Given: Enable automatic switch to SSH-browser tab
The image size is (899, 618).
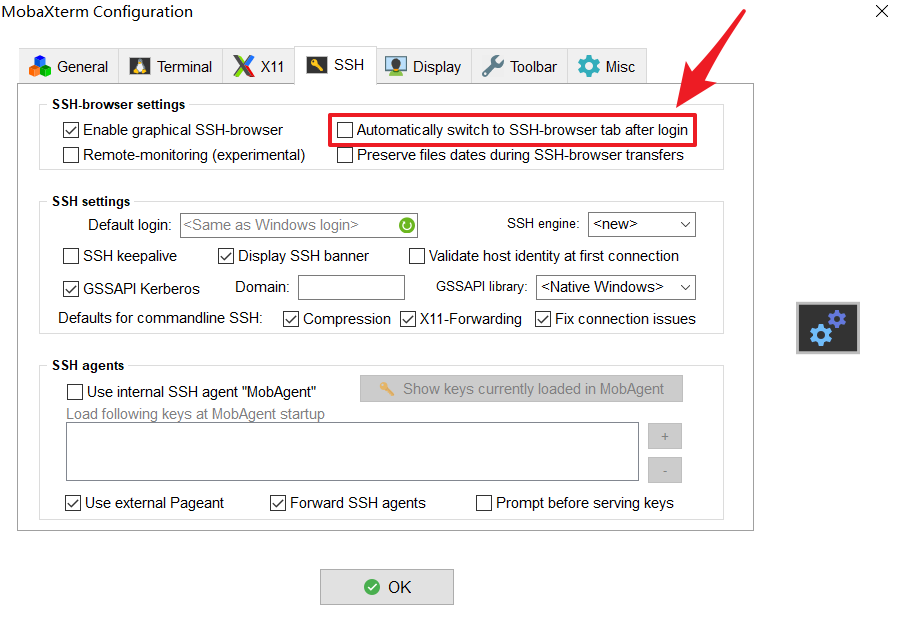Looking at the screenshot, I should click(x=345, y=130).
